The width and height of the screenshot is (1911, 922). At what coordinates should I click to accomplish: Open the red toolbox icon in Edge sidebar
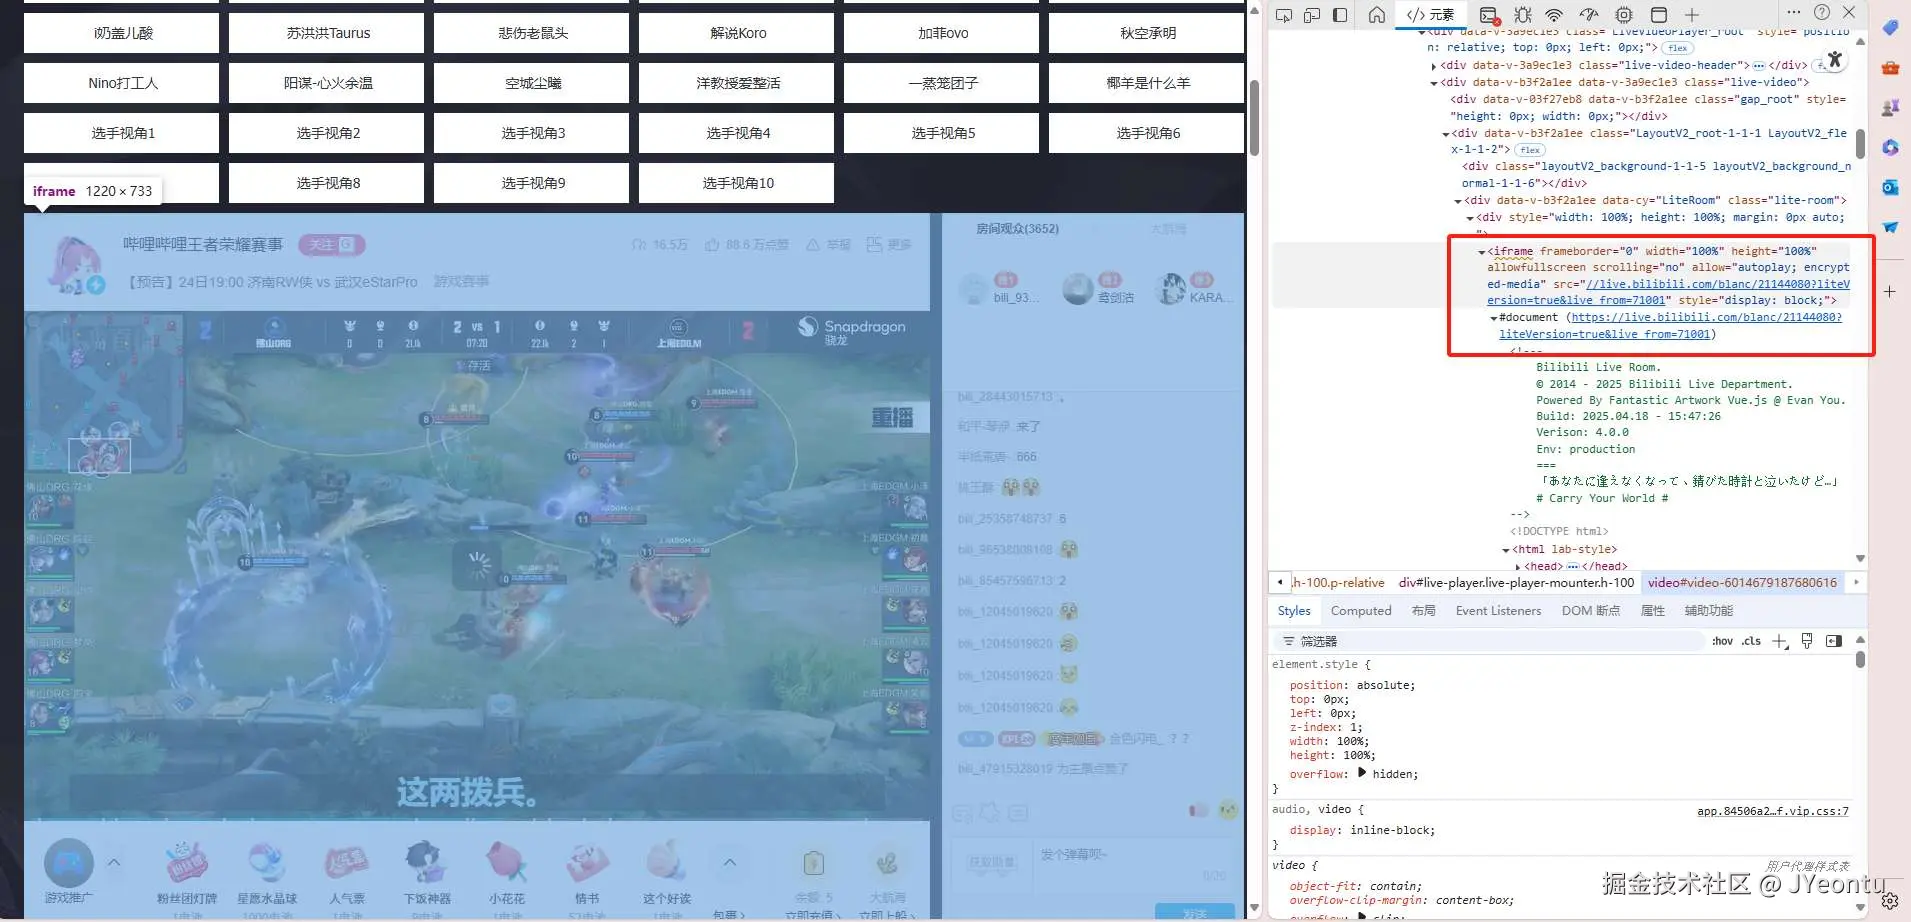pos(1890,68)
